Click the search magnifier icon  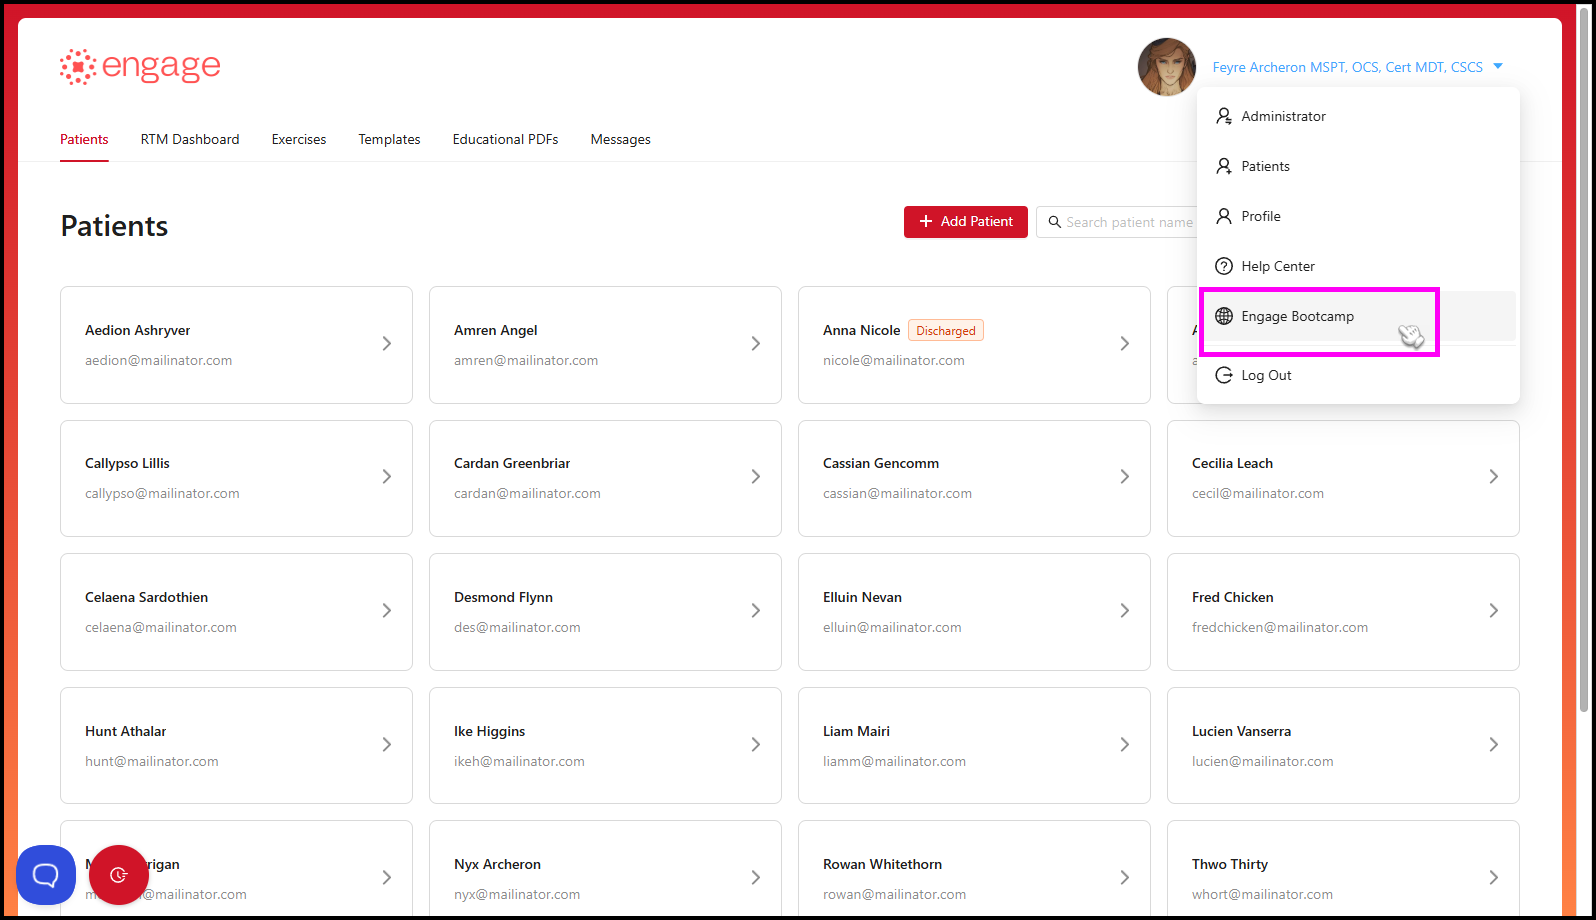click(1054, 222)
